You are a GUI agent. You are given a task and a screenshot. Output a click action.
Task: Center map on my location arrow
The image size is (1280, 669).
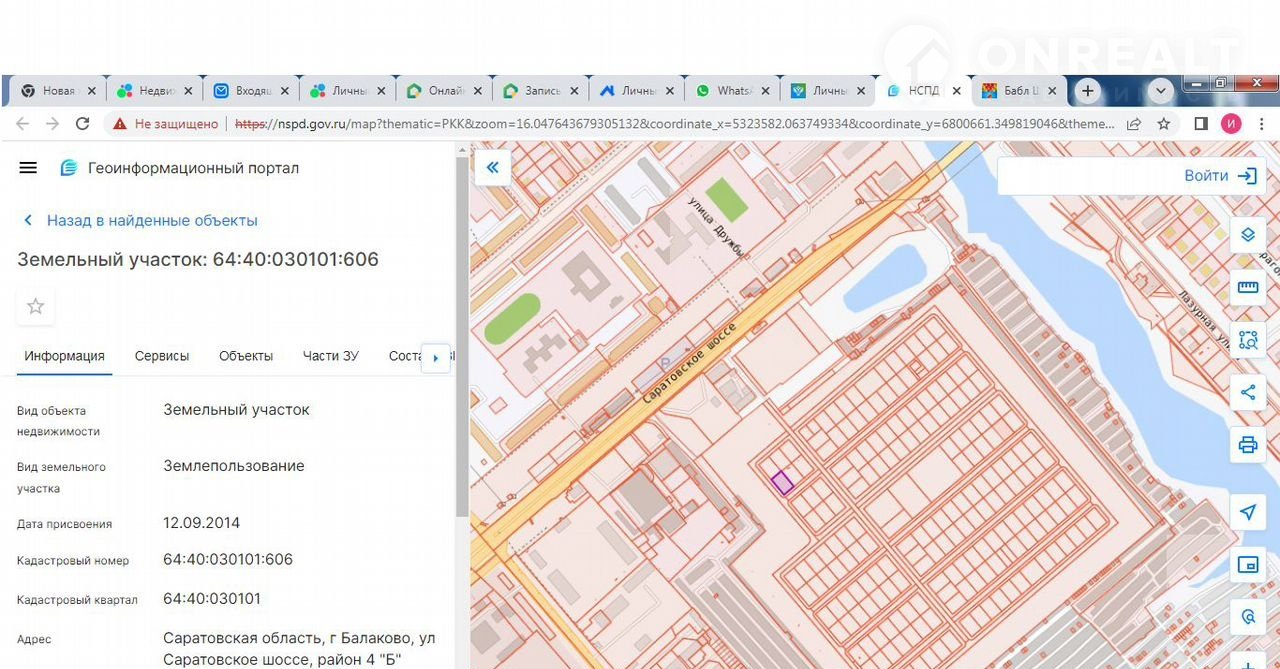[x=1247, y=512]
